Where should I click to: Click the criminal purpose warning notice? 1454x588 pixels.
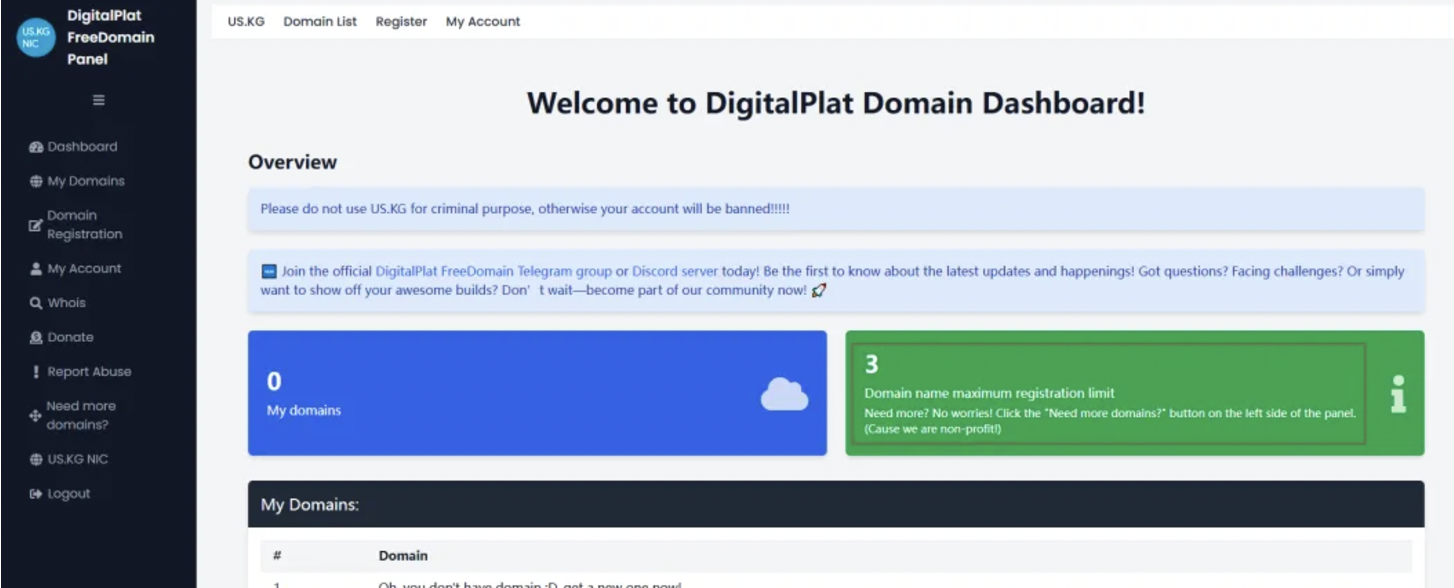coord(836,209)
